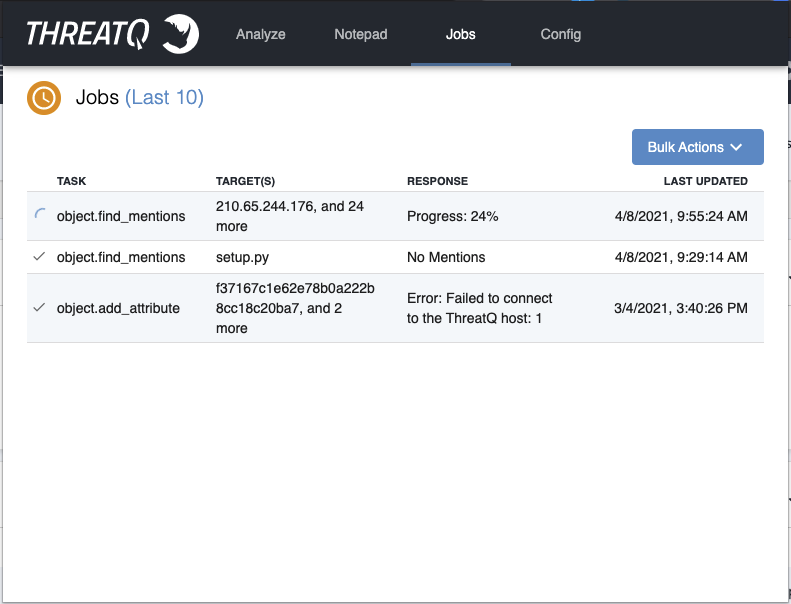Open the Bulk Actions dropdown

pyautogui.click(x=698, y=147)
